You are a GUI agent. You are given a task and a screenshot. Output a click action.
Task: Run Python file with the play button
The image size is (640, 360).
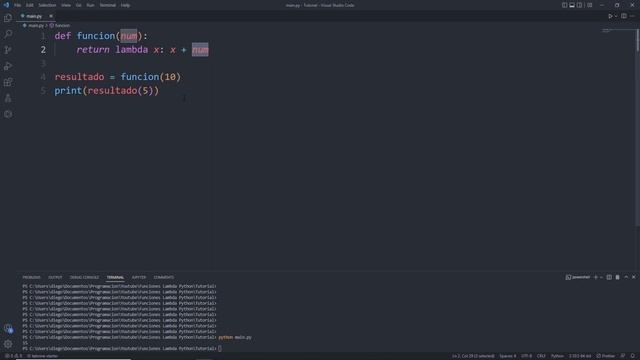(610, 16)
